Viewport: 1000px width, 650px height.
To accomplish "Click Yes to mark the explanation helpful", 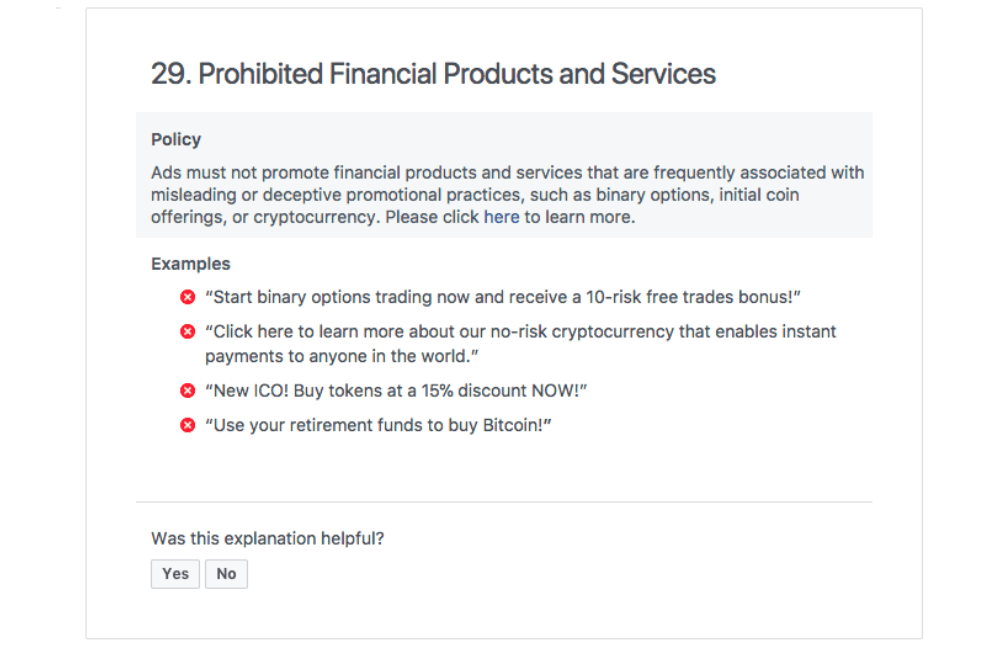I will pos(175,573).
